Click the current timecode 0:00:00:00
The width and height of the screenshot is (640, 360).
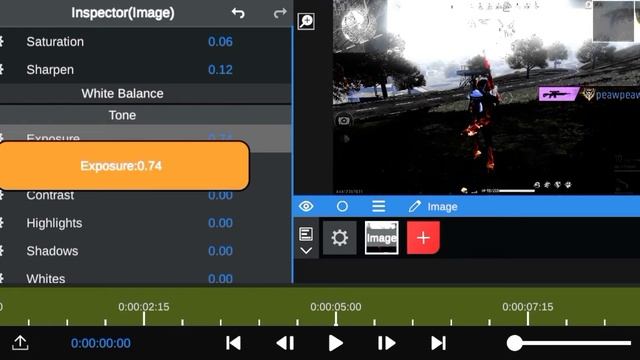[x=101, y=343]
